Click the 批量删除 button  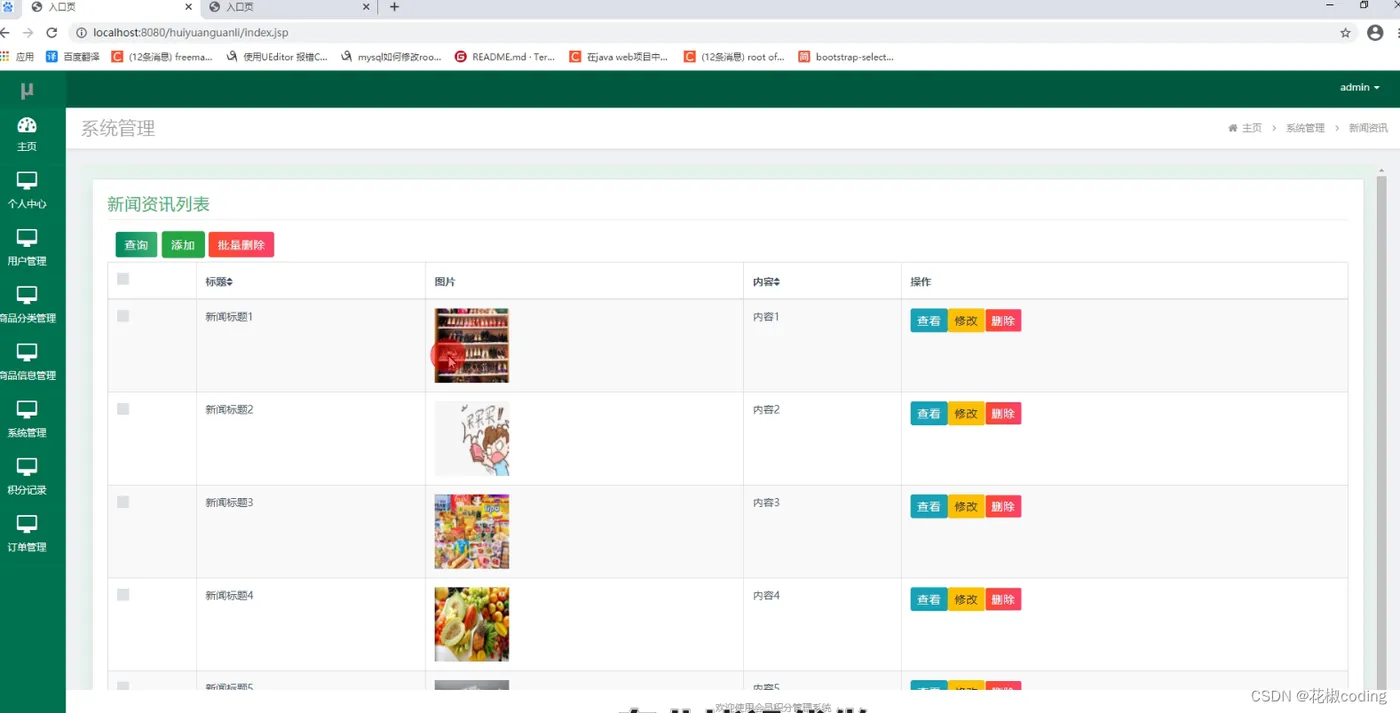click(241, 245)
